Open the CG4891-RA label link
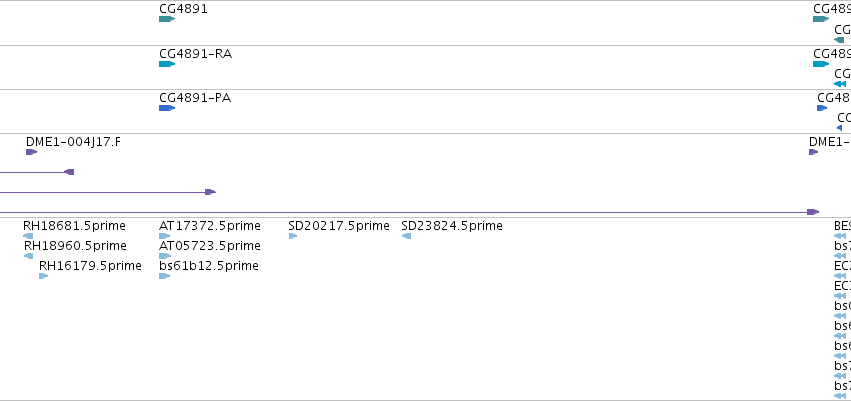The image size is (851, 401). coord(195,54)
